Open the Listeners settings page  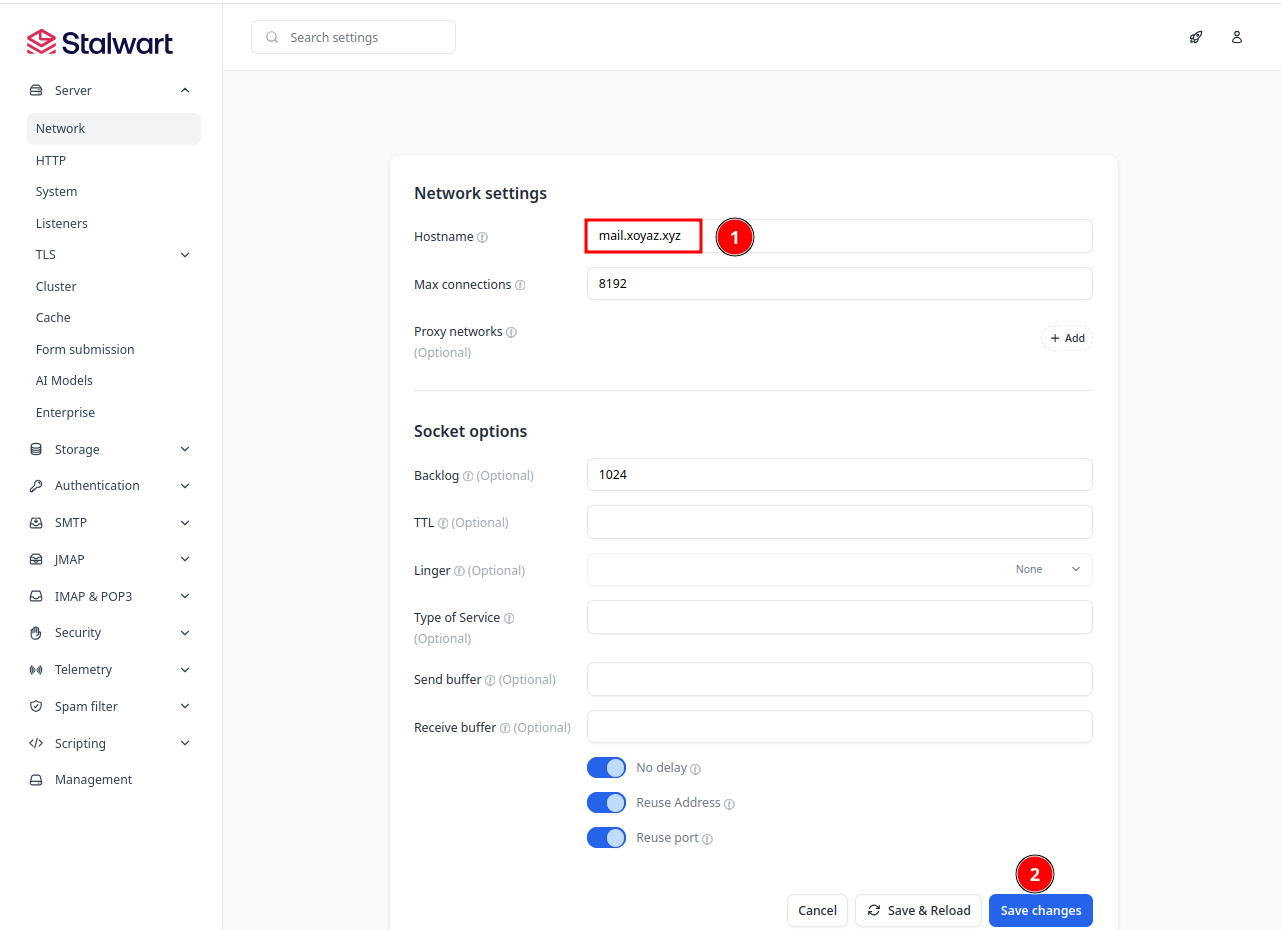[62, 224]
